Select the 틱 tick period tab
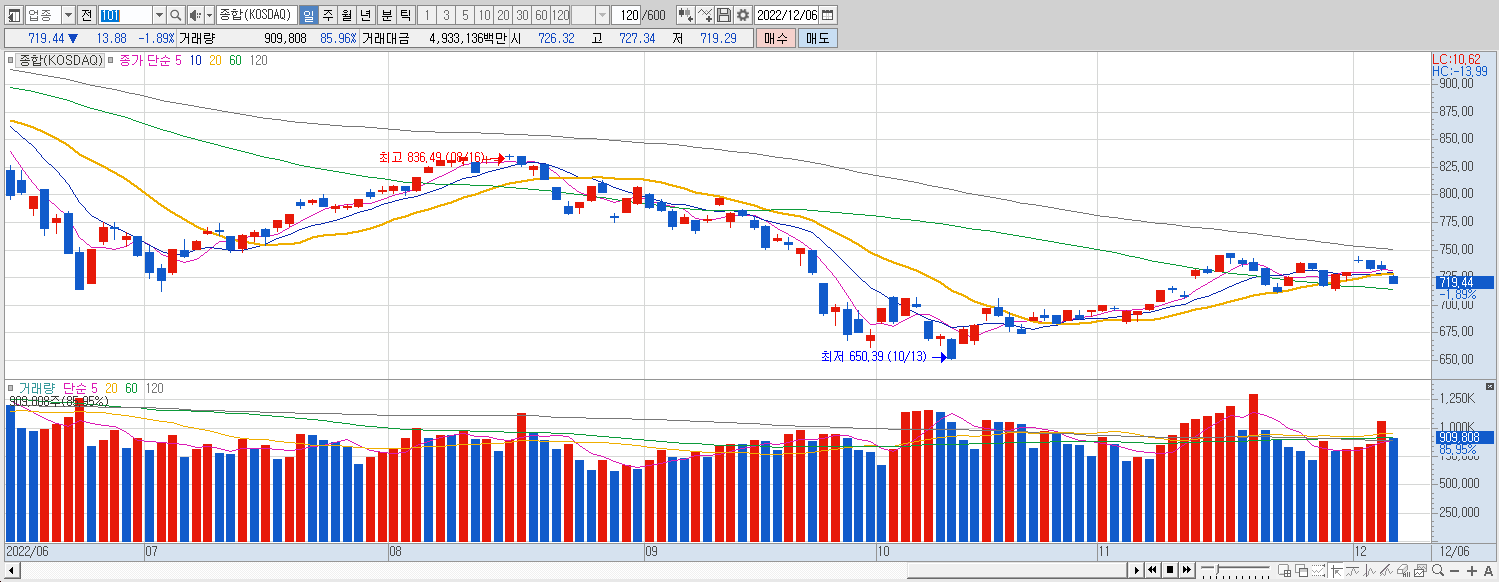Viewport: 1499px width, 582px height. (405, 15)
